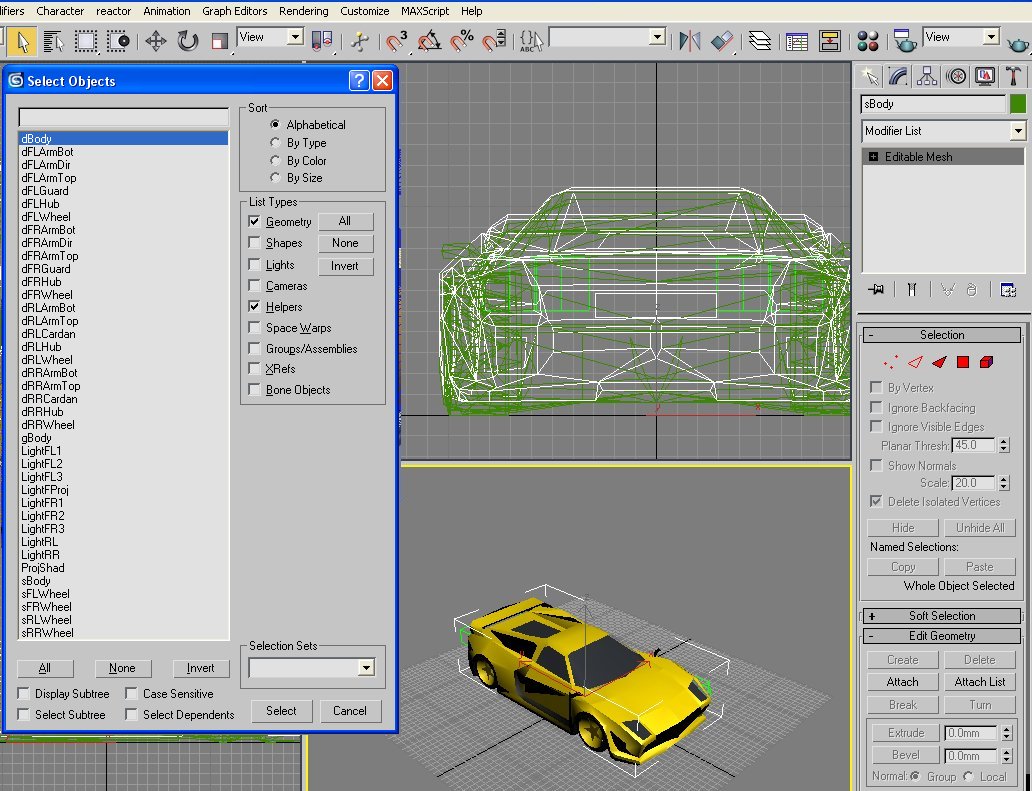Open the Hierarchy panel tab
This screenshot has height=791, width=1032.
pyautogui.click(x=927, y=76)
